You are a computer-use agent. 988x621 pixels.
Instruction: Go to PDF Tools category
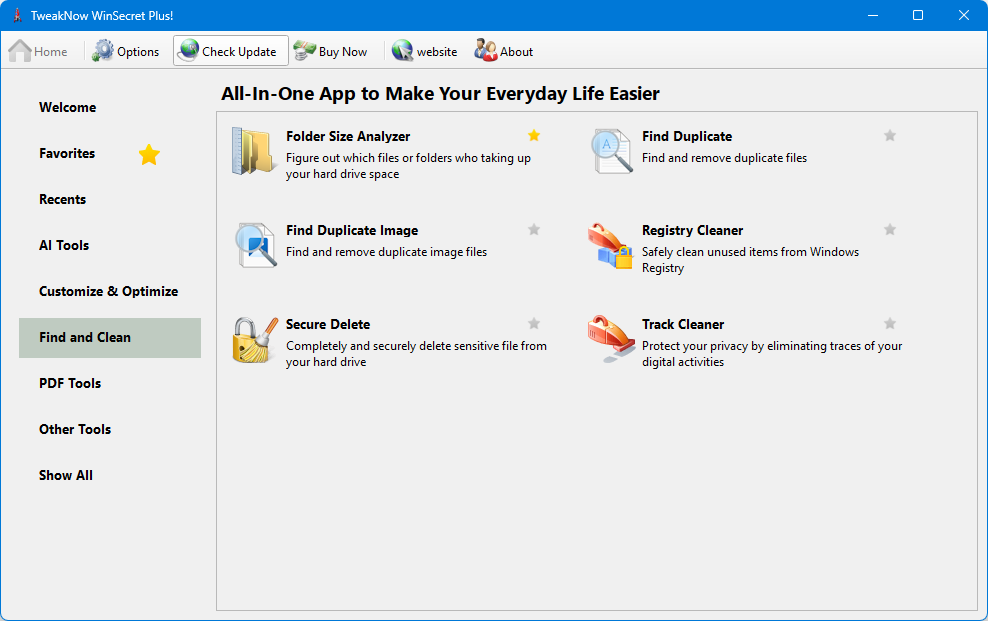70,383
